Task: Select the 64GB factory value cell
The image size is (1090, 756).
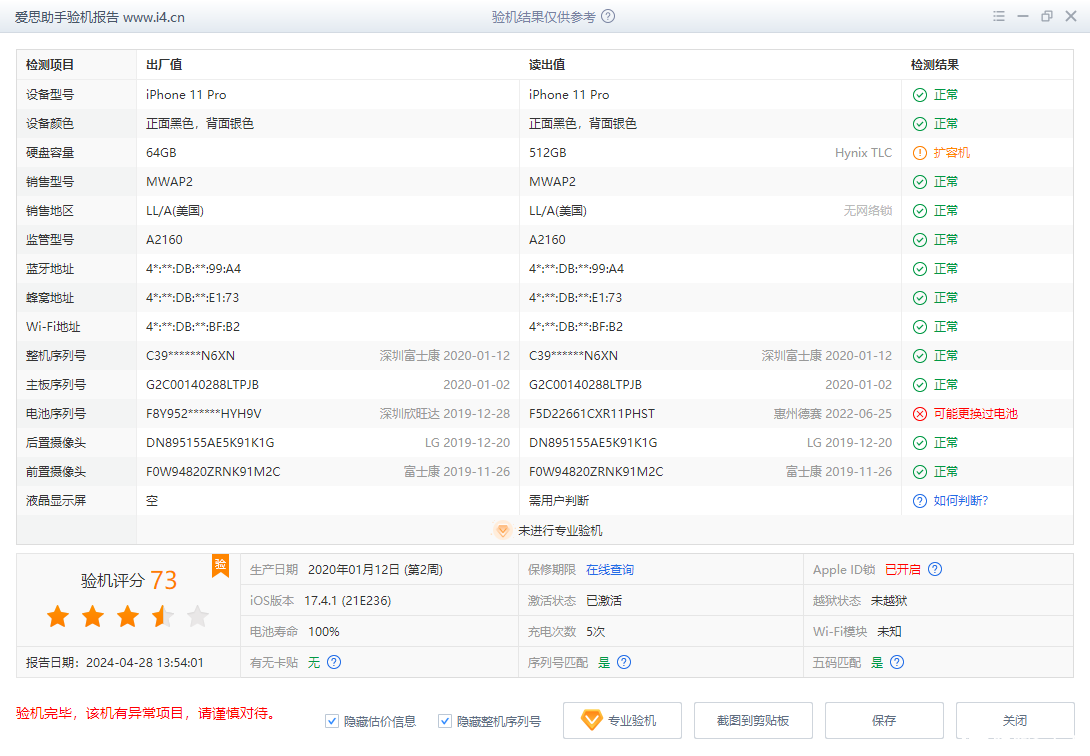Action: pos(161,153)
